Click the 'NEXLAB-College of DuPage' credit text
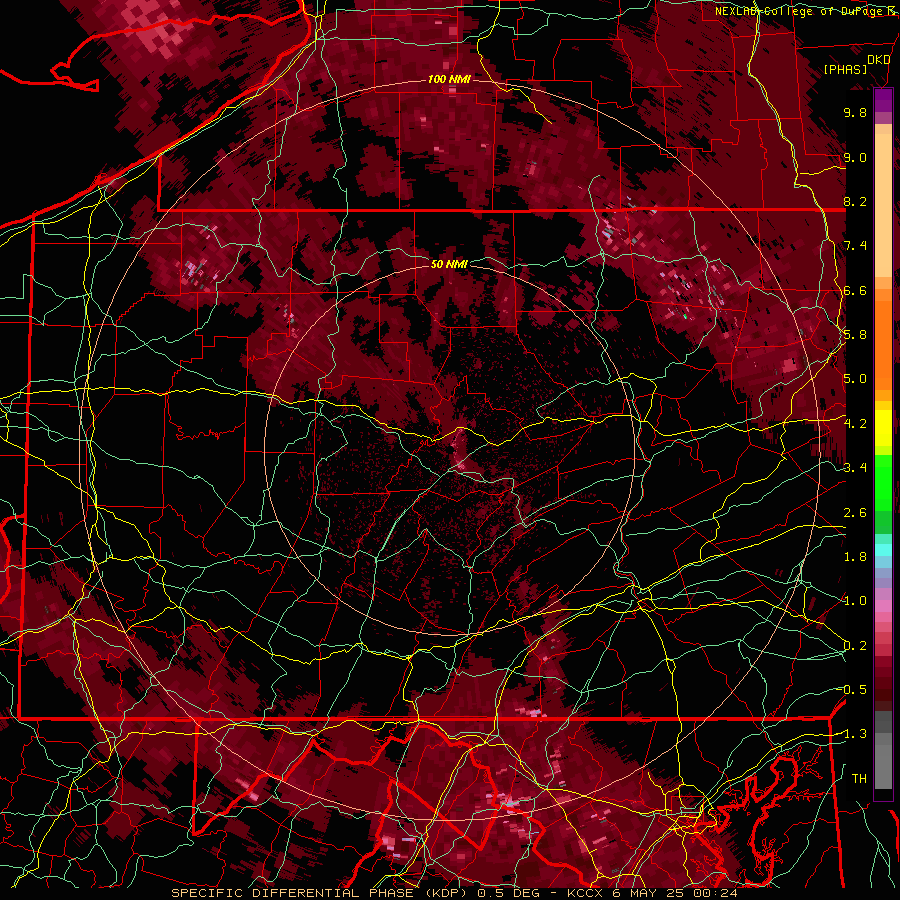This screenshot has height=900, width=900. tap(800, 11)
